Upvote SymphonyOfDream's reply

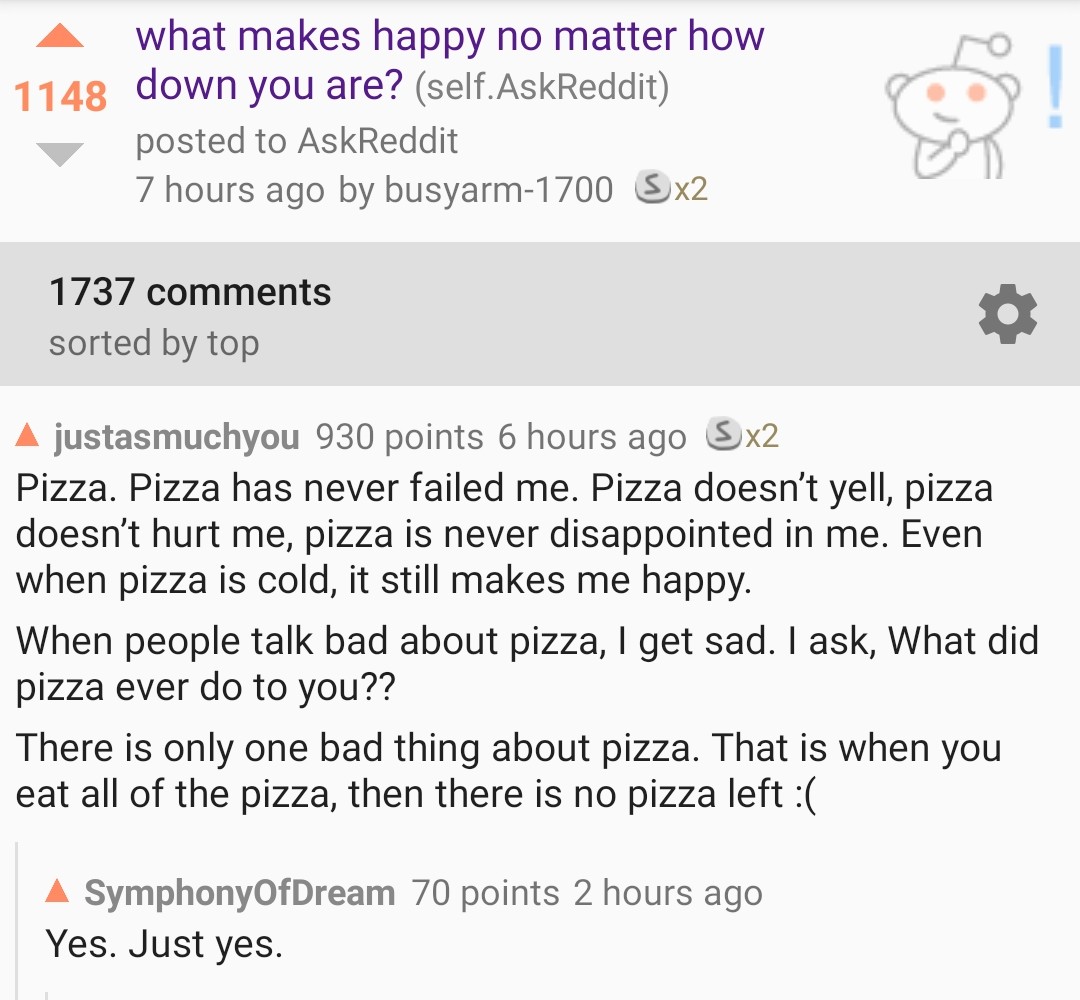[x=58, y=893]
